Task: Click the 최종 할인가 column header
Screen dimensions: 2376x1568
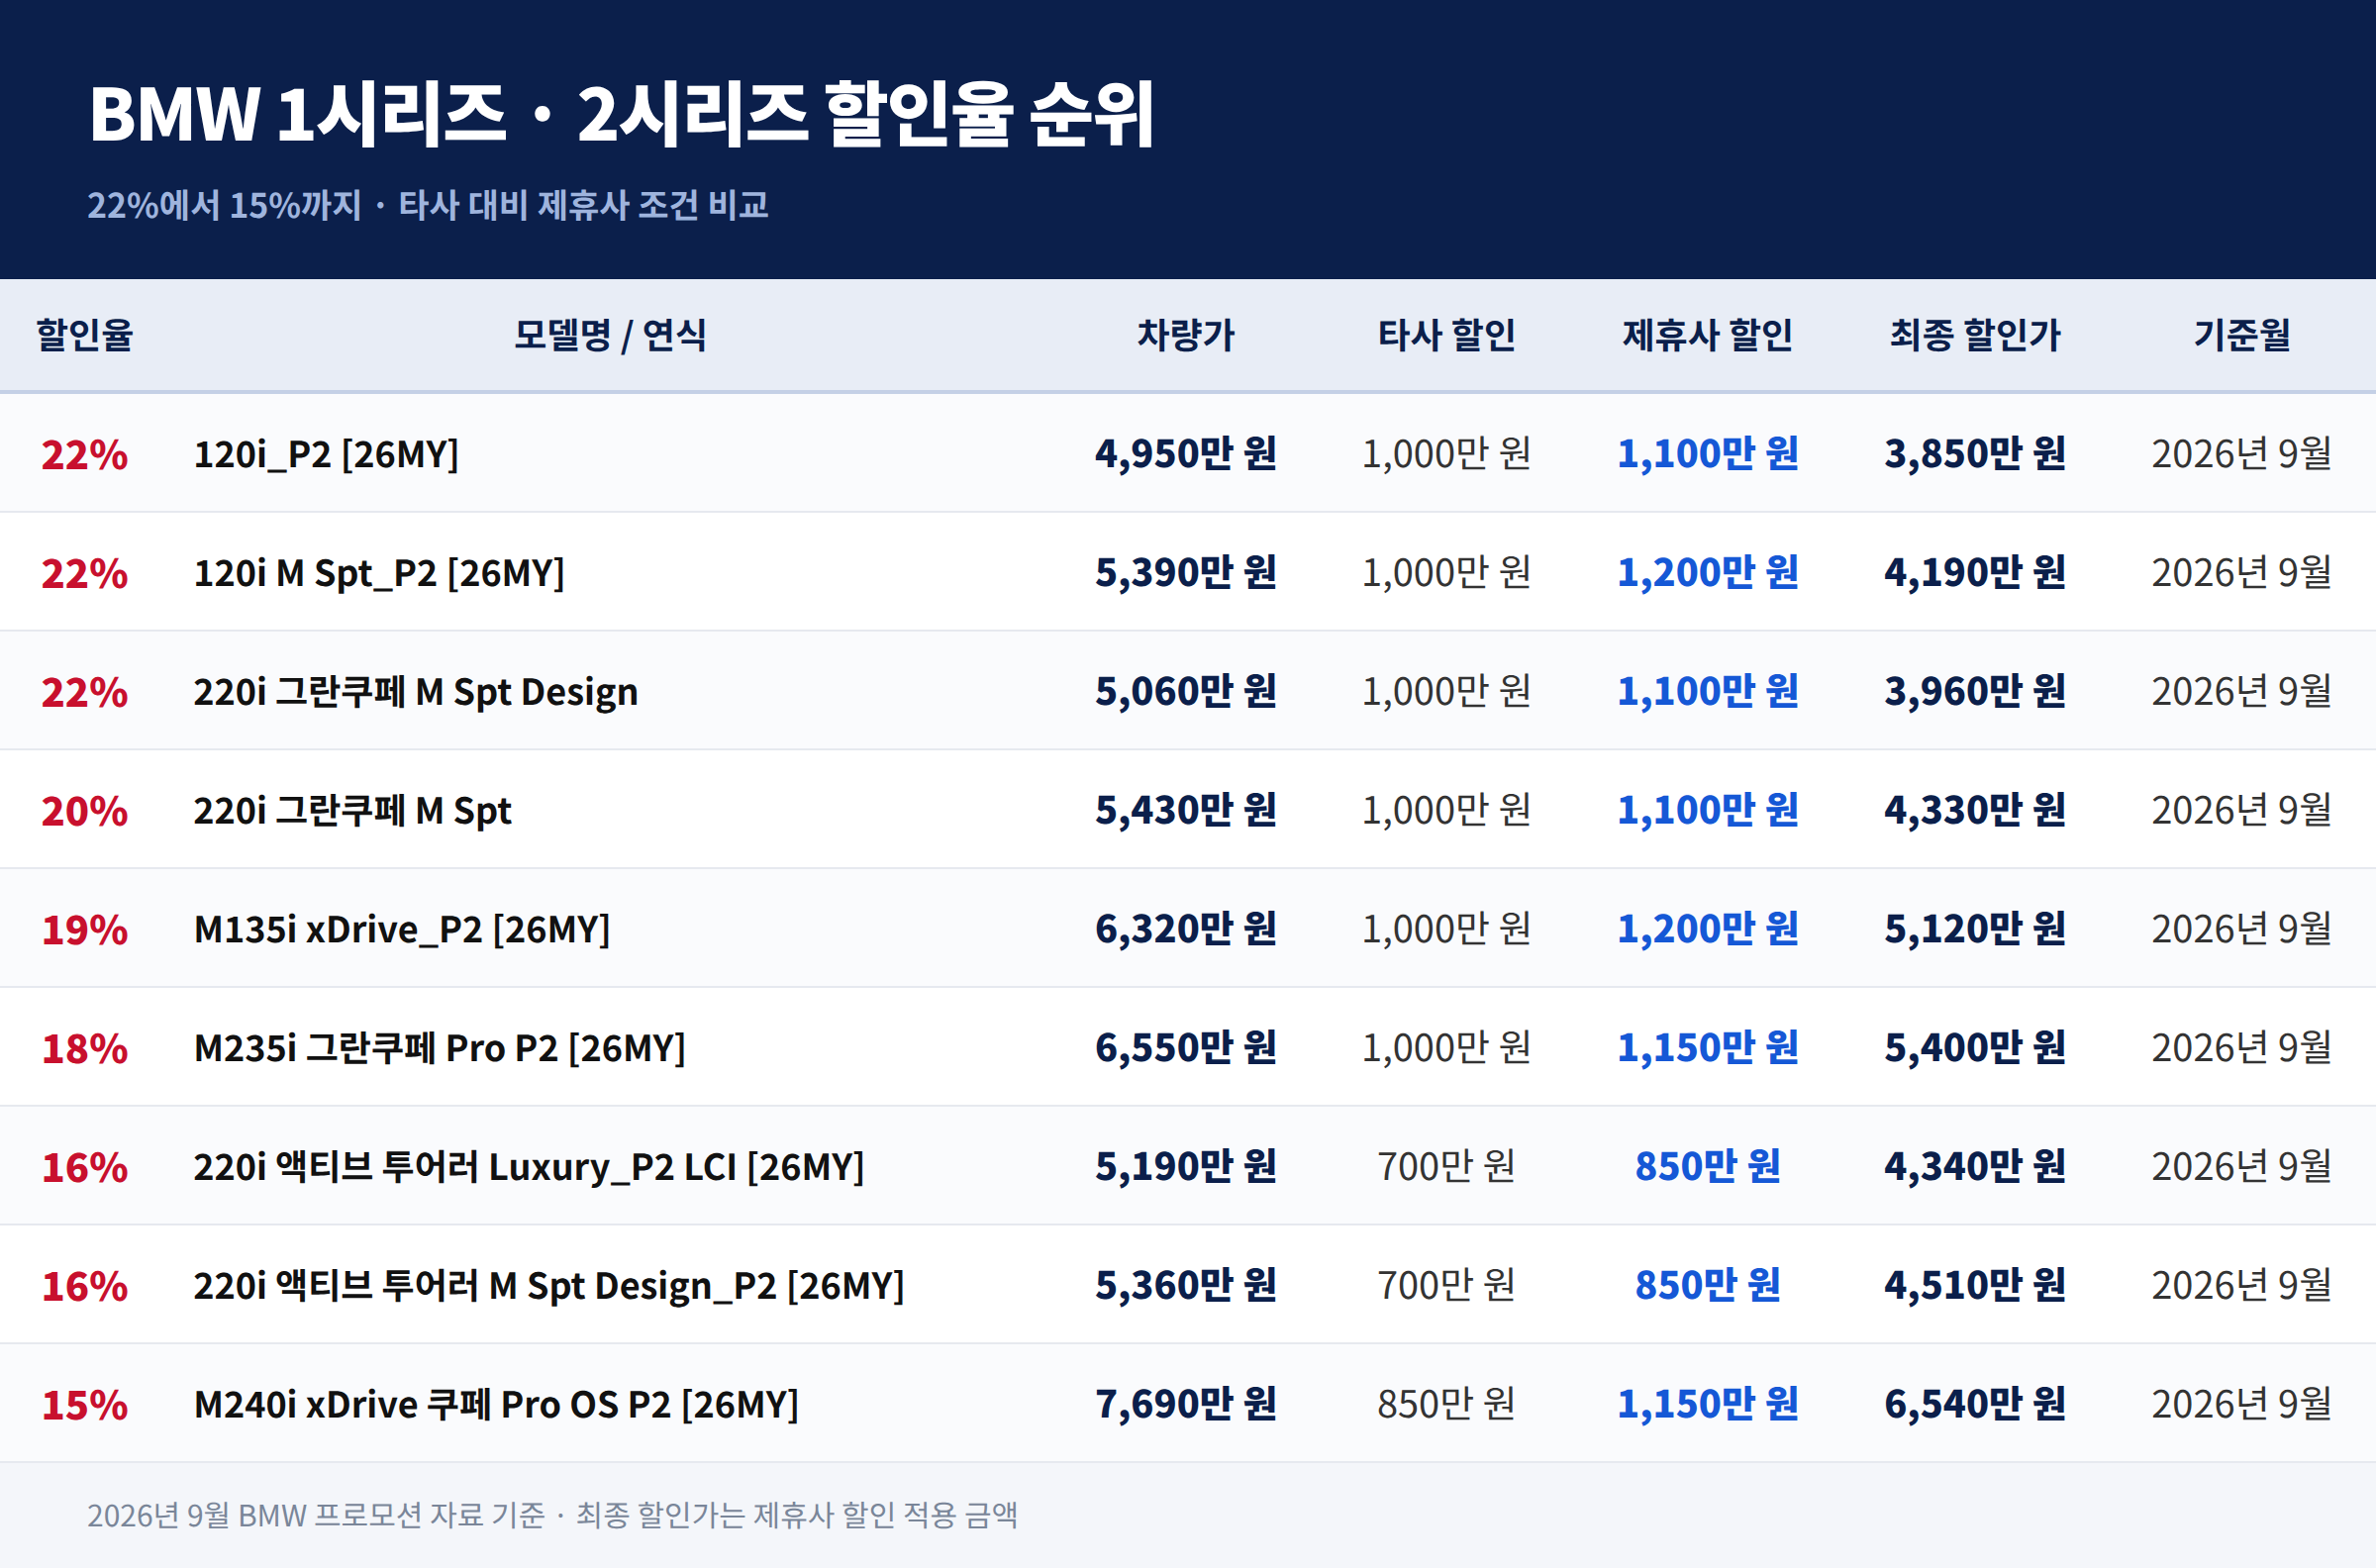Action: coord(1975,335)
